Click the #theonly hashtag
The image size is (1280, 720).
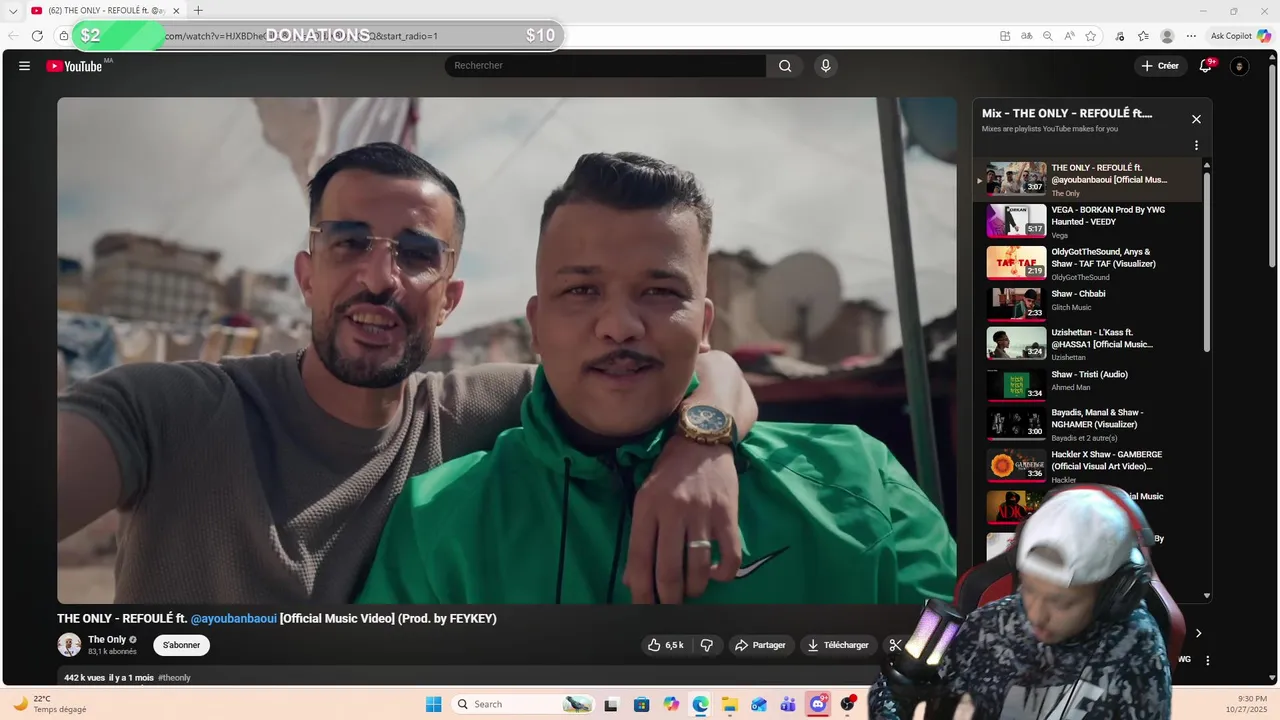point(174,678)
